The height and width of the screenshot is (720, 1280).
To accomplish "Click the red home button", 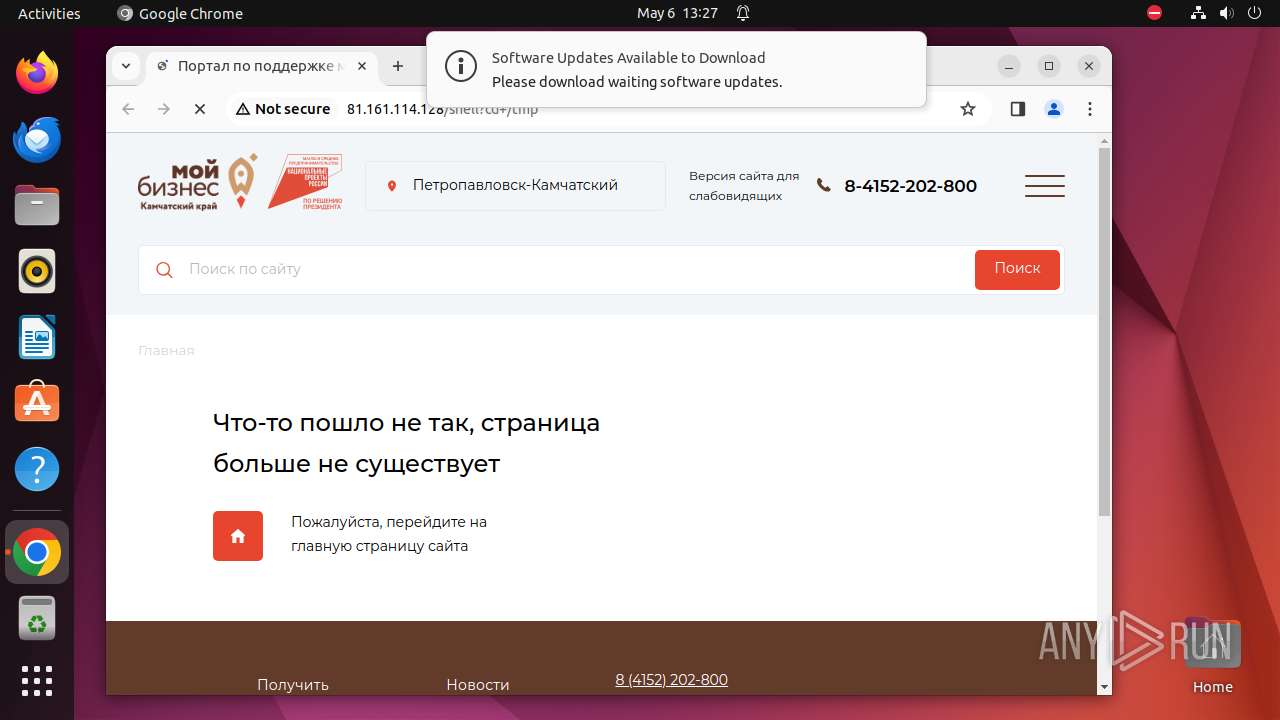I will click(x=238, y=536).
